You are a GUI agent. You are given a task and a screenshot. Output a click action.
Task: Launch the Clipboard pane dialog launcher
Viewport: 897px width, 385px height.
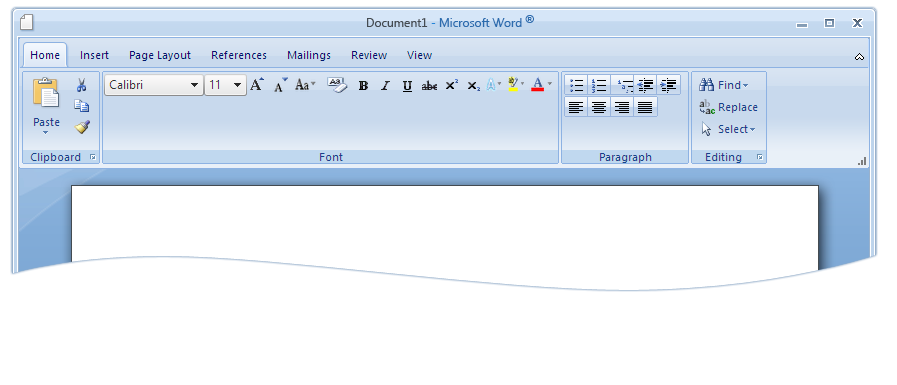tap(93, 157)
